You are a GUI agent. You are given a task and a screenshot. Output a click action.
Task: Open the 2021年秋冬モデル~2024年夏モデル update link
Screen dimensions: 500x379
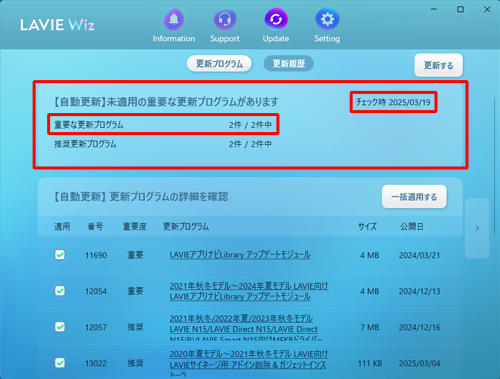(x=249, y=291)
